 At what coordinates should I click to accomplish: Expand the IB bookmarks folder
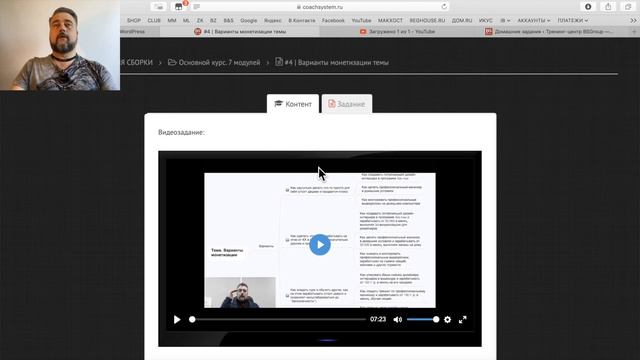point(505,20)
